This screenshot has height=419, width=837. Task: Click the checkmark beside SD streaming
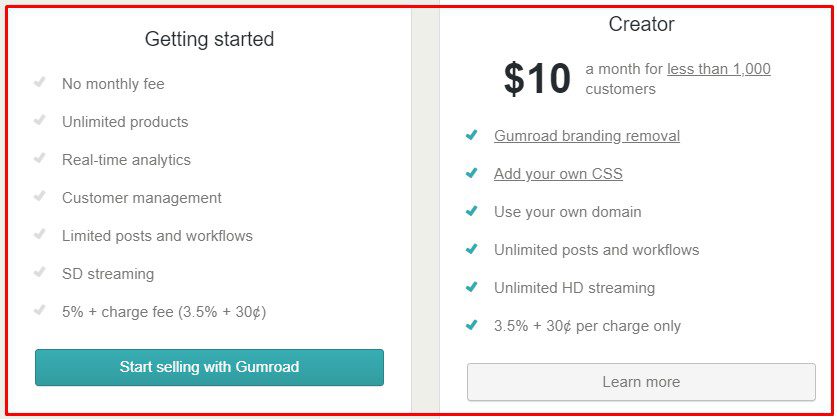click(x=40, y=272)
